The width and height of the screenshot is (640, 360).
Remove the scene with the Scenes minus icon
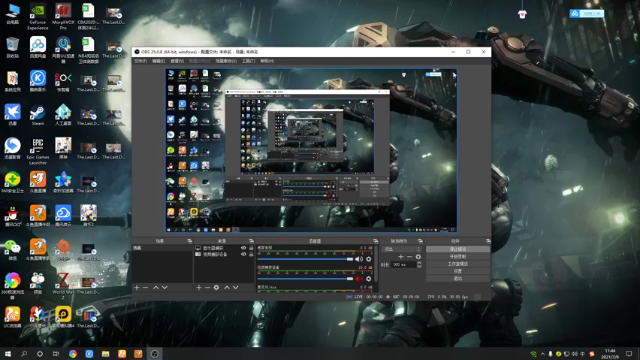[x=145, y=288]
